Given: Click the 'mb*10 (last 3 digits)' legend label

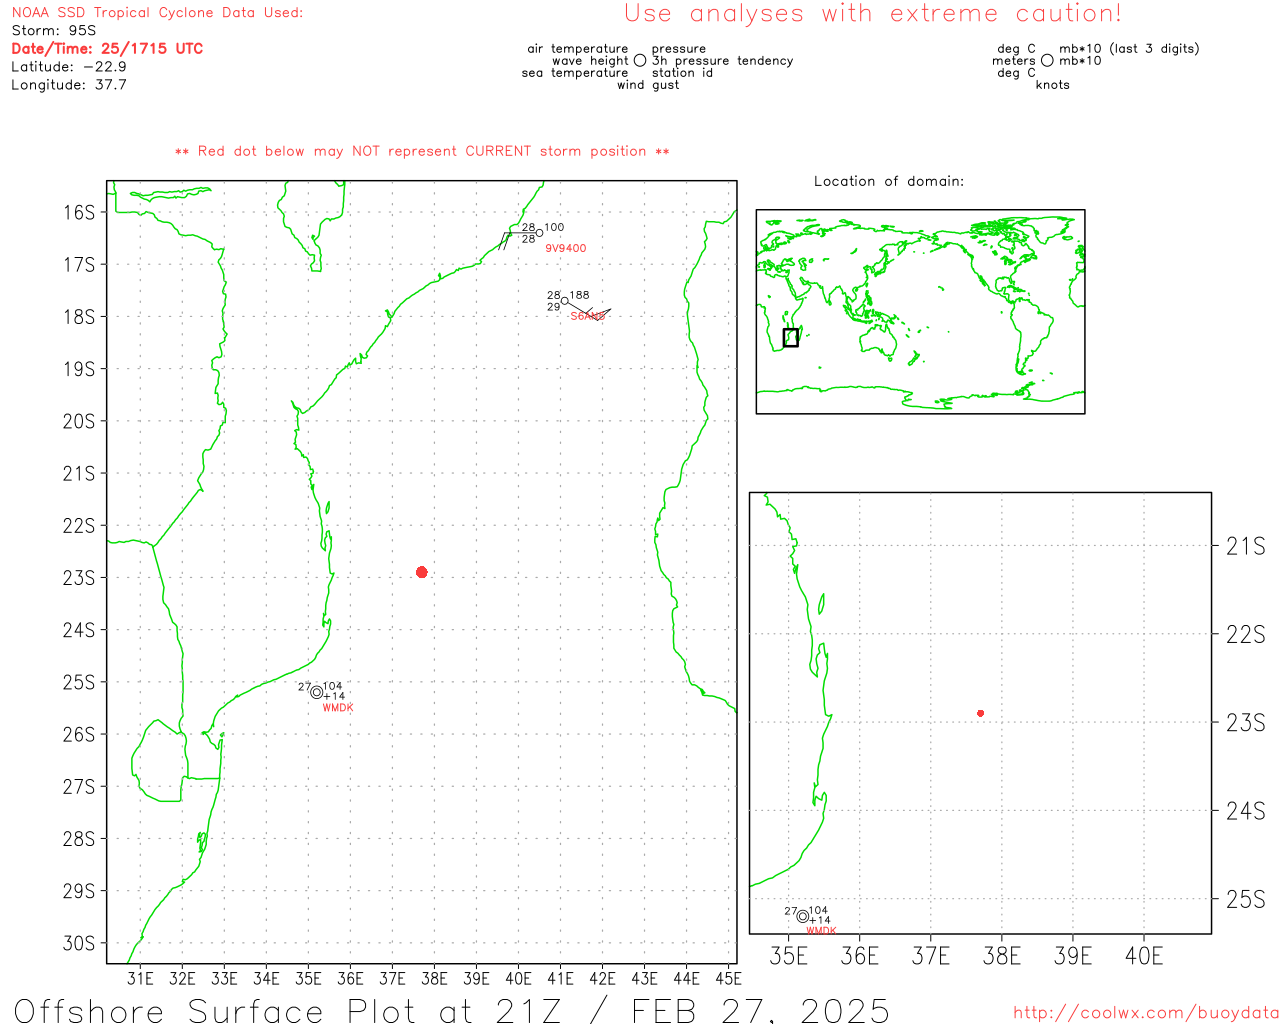Looking at the screenshot, I should pos(1129,49).
